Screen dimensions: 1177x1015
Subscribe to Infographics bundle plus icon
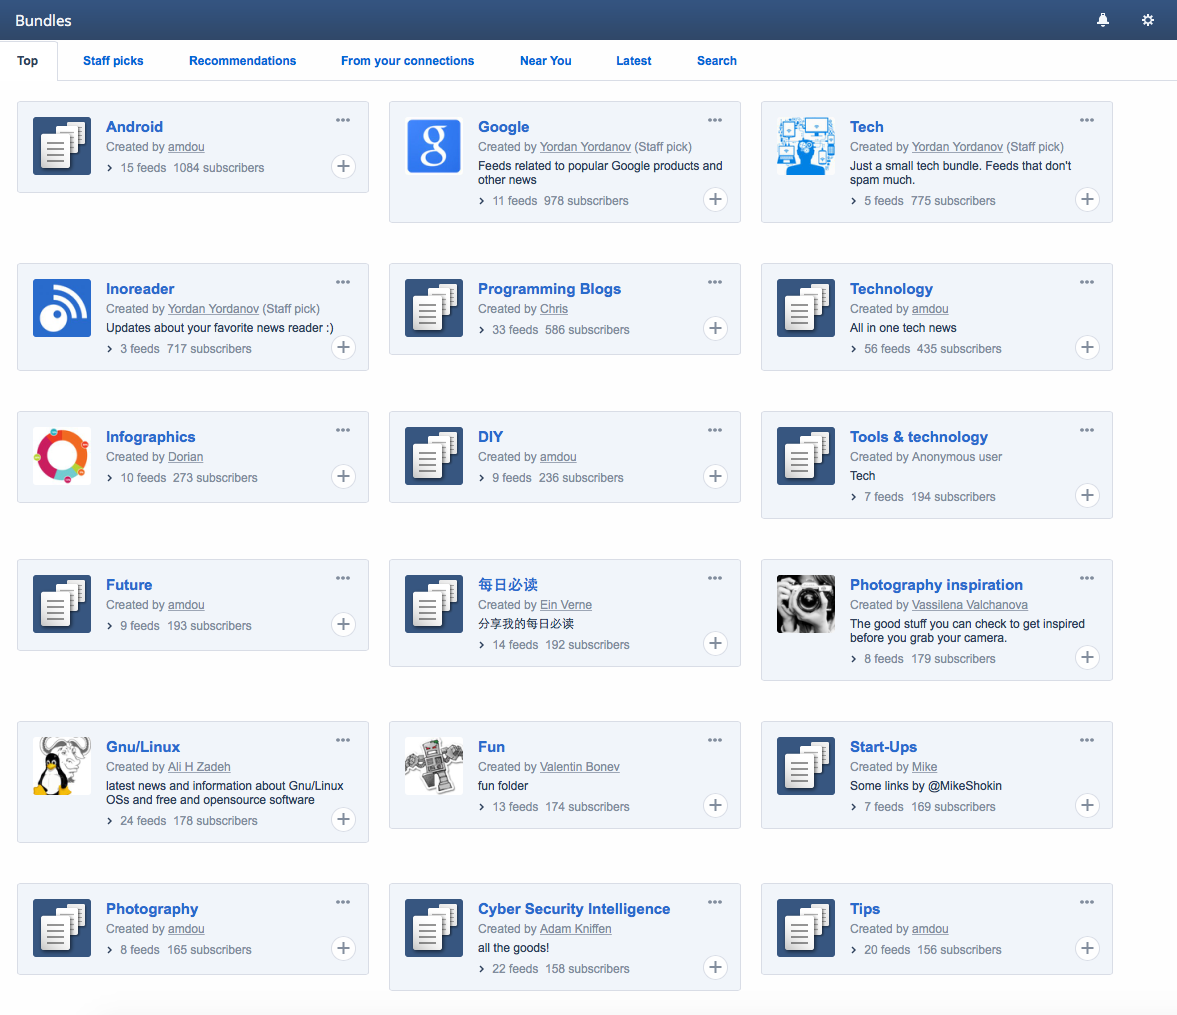pos(343,476)
